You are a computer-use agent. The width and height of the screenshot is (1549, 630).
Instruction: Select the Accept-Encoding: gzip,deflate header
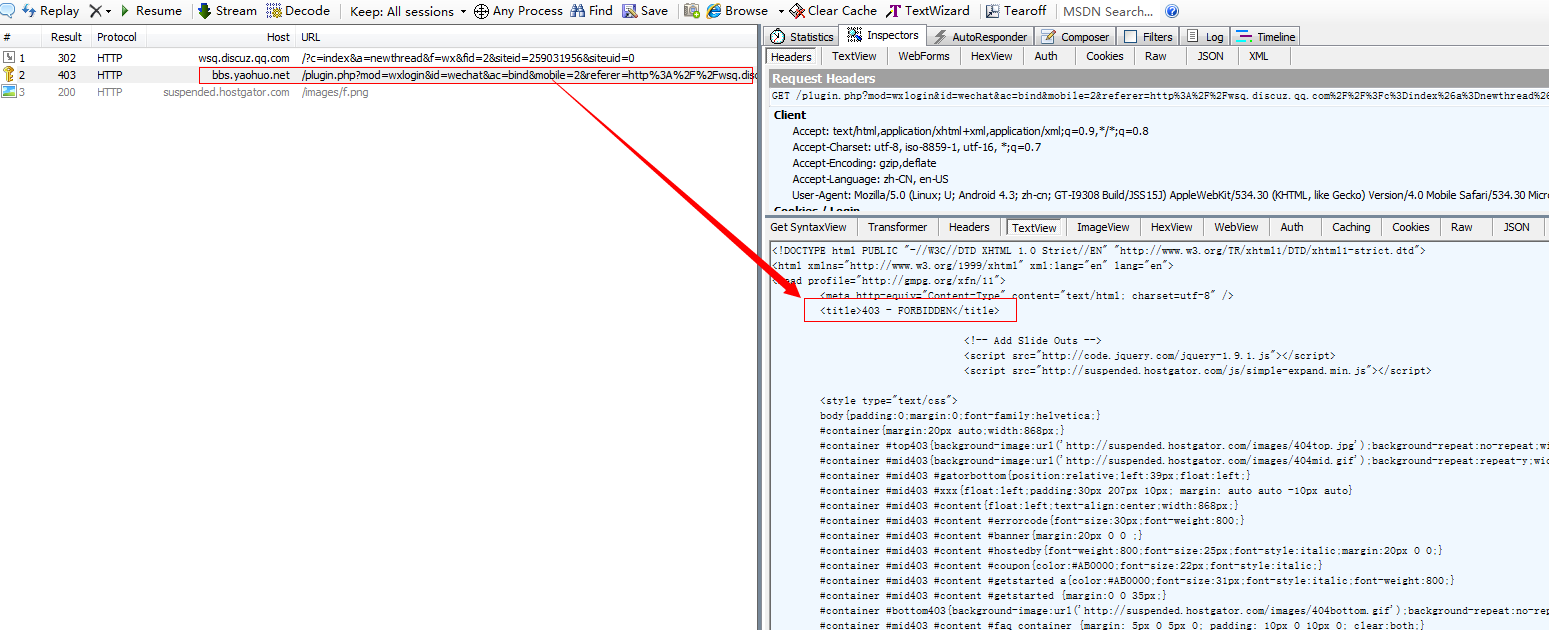point(864,163)
